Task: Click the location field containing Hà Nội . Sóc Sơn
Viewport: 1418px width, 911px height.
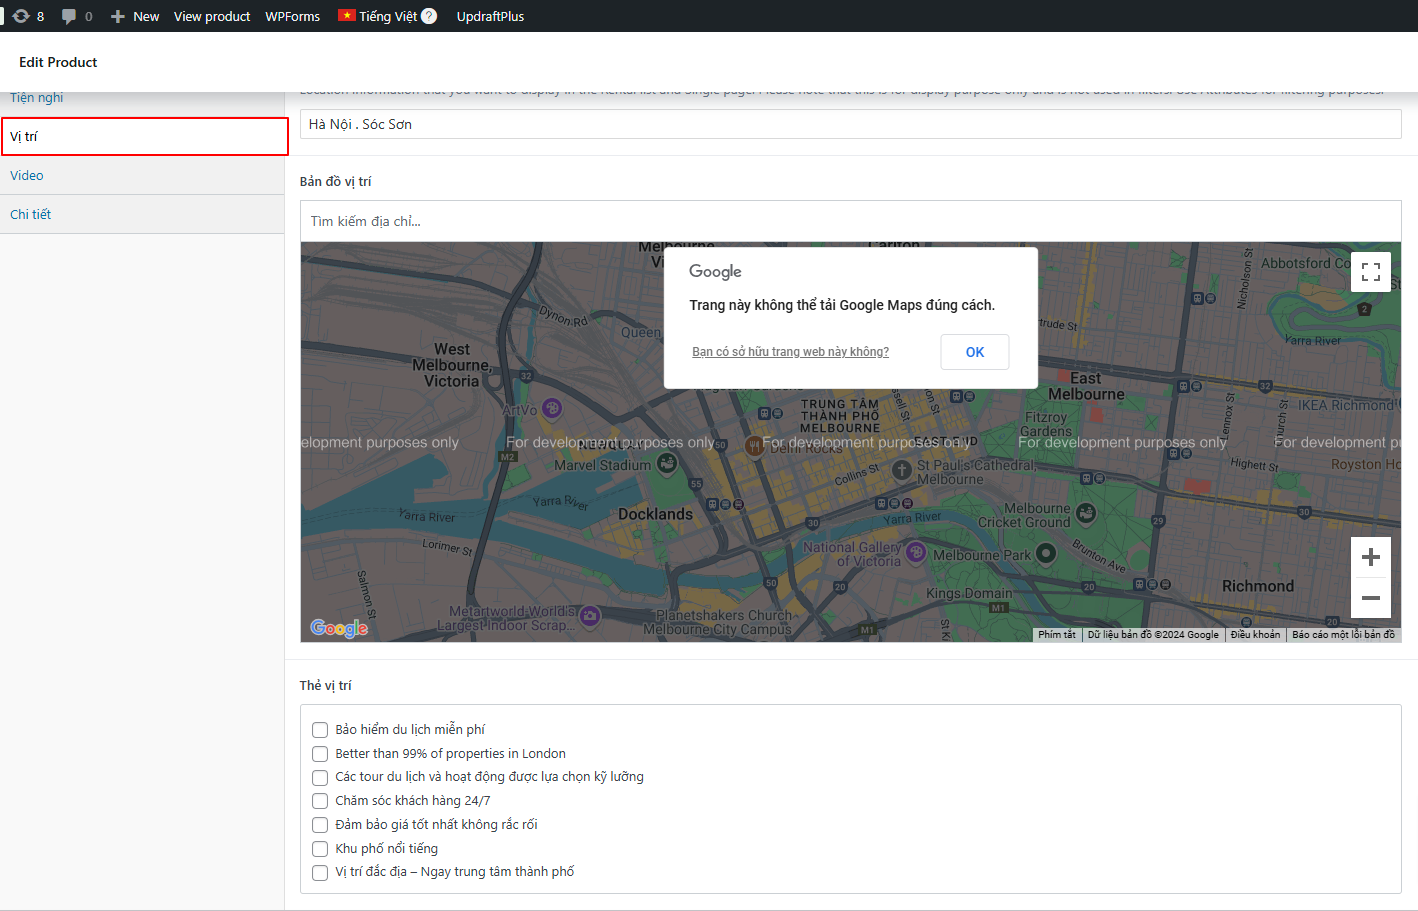Action: pyautogui.click(x=850, y=124)
